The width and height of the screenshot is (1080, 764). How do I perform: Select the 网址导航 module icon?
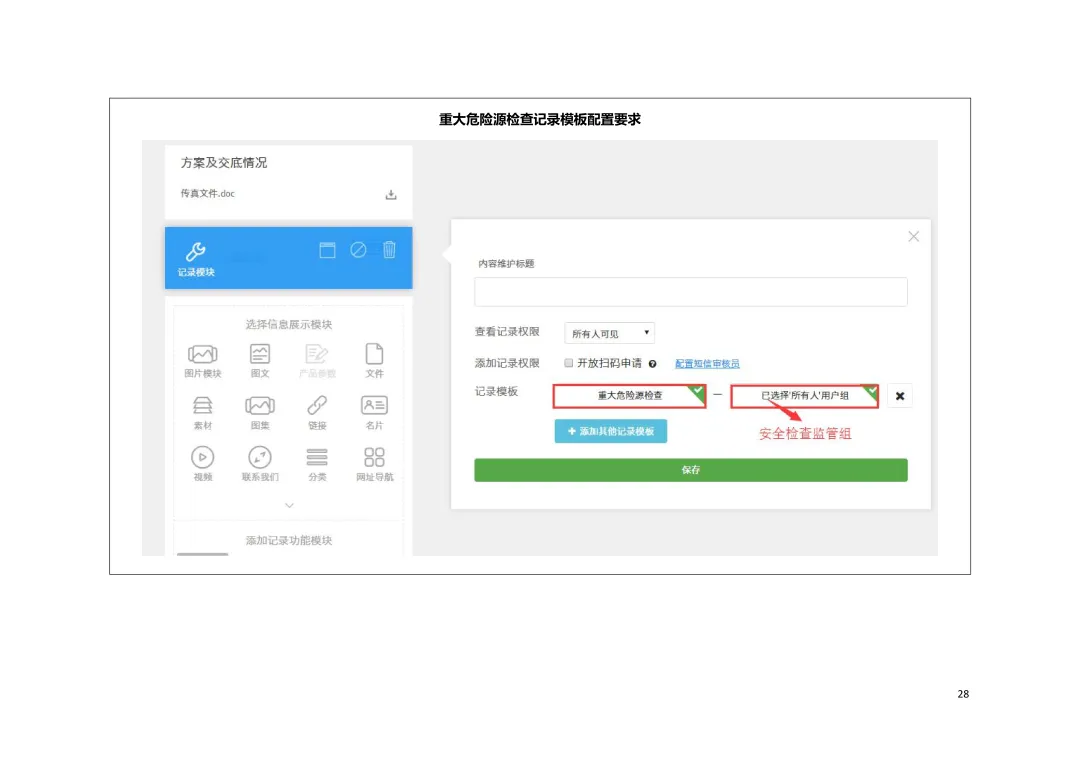point(374,457)
